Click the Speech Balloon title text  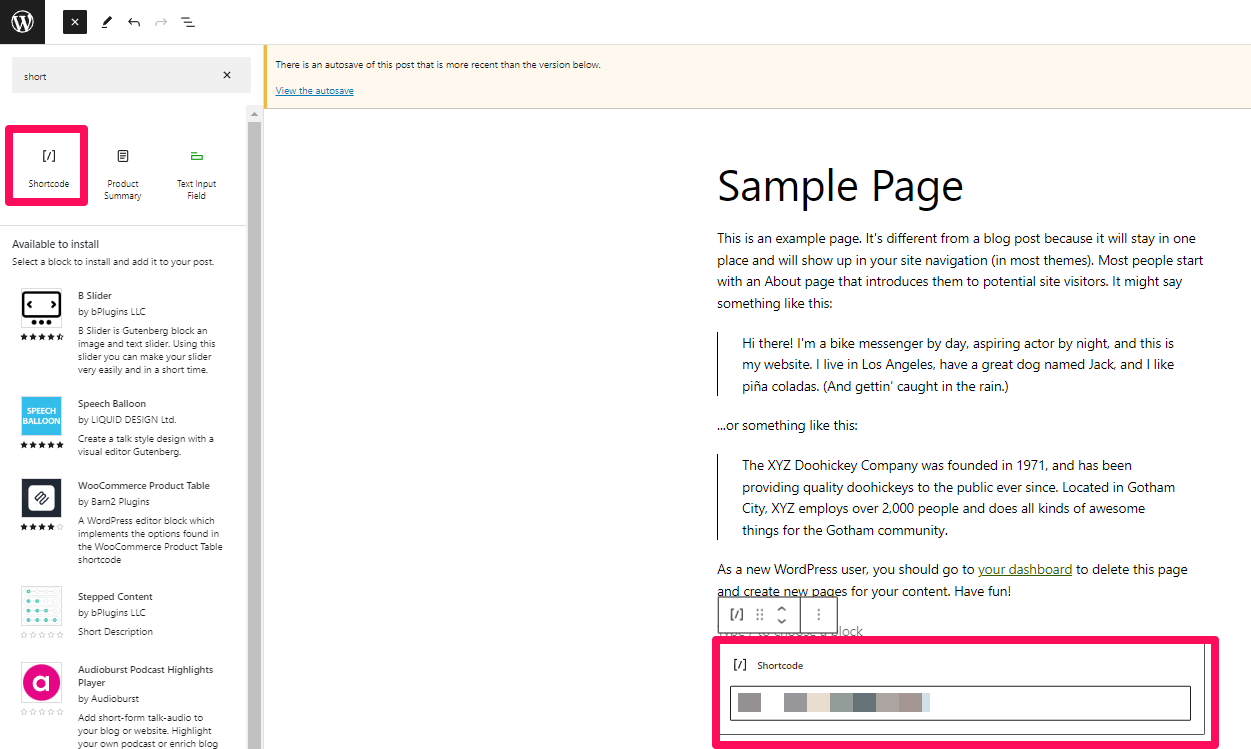click(112, 404)
